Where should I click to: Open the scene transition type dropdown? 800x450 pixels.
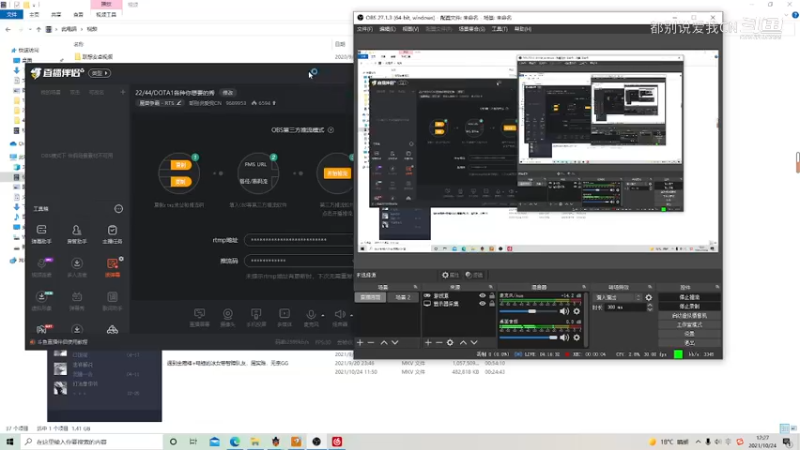(x=617, y=297)
